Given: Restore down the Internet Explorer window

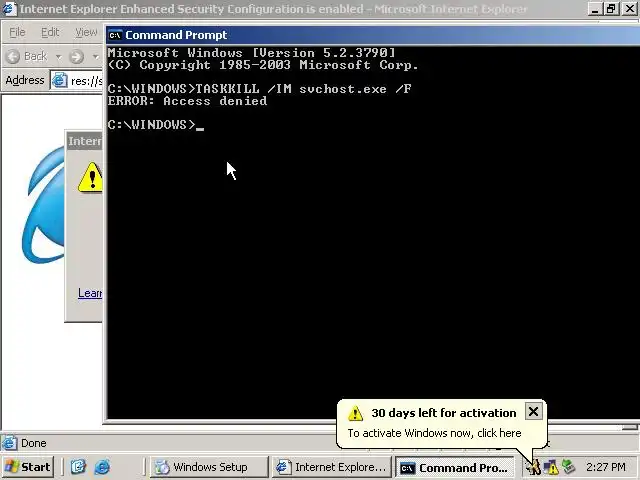Looking at the screenshot, I should point(611,9).
